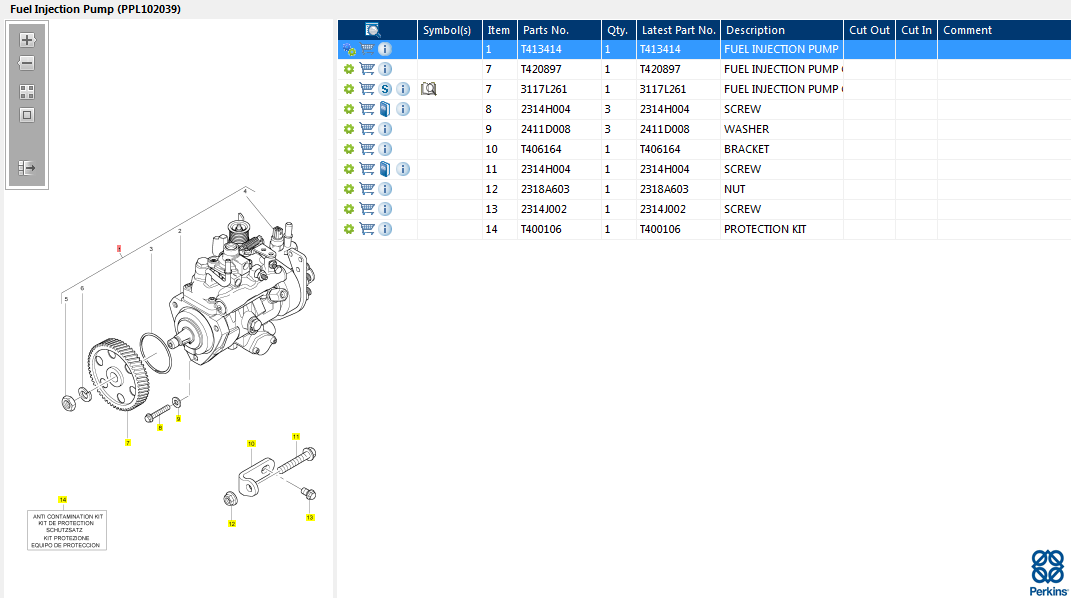Click the list-with-arrow button in diagram toolbar
The image size is (1071, 598).
pos(27,168)
